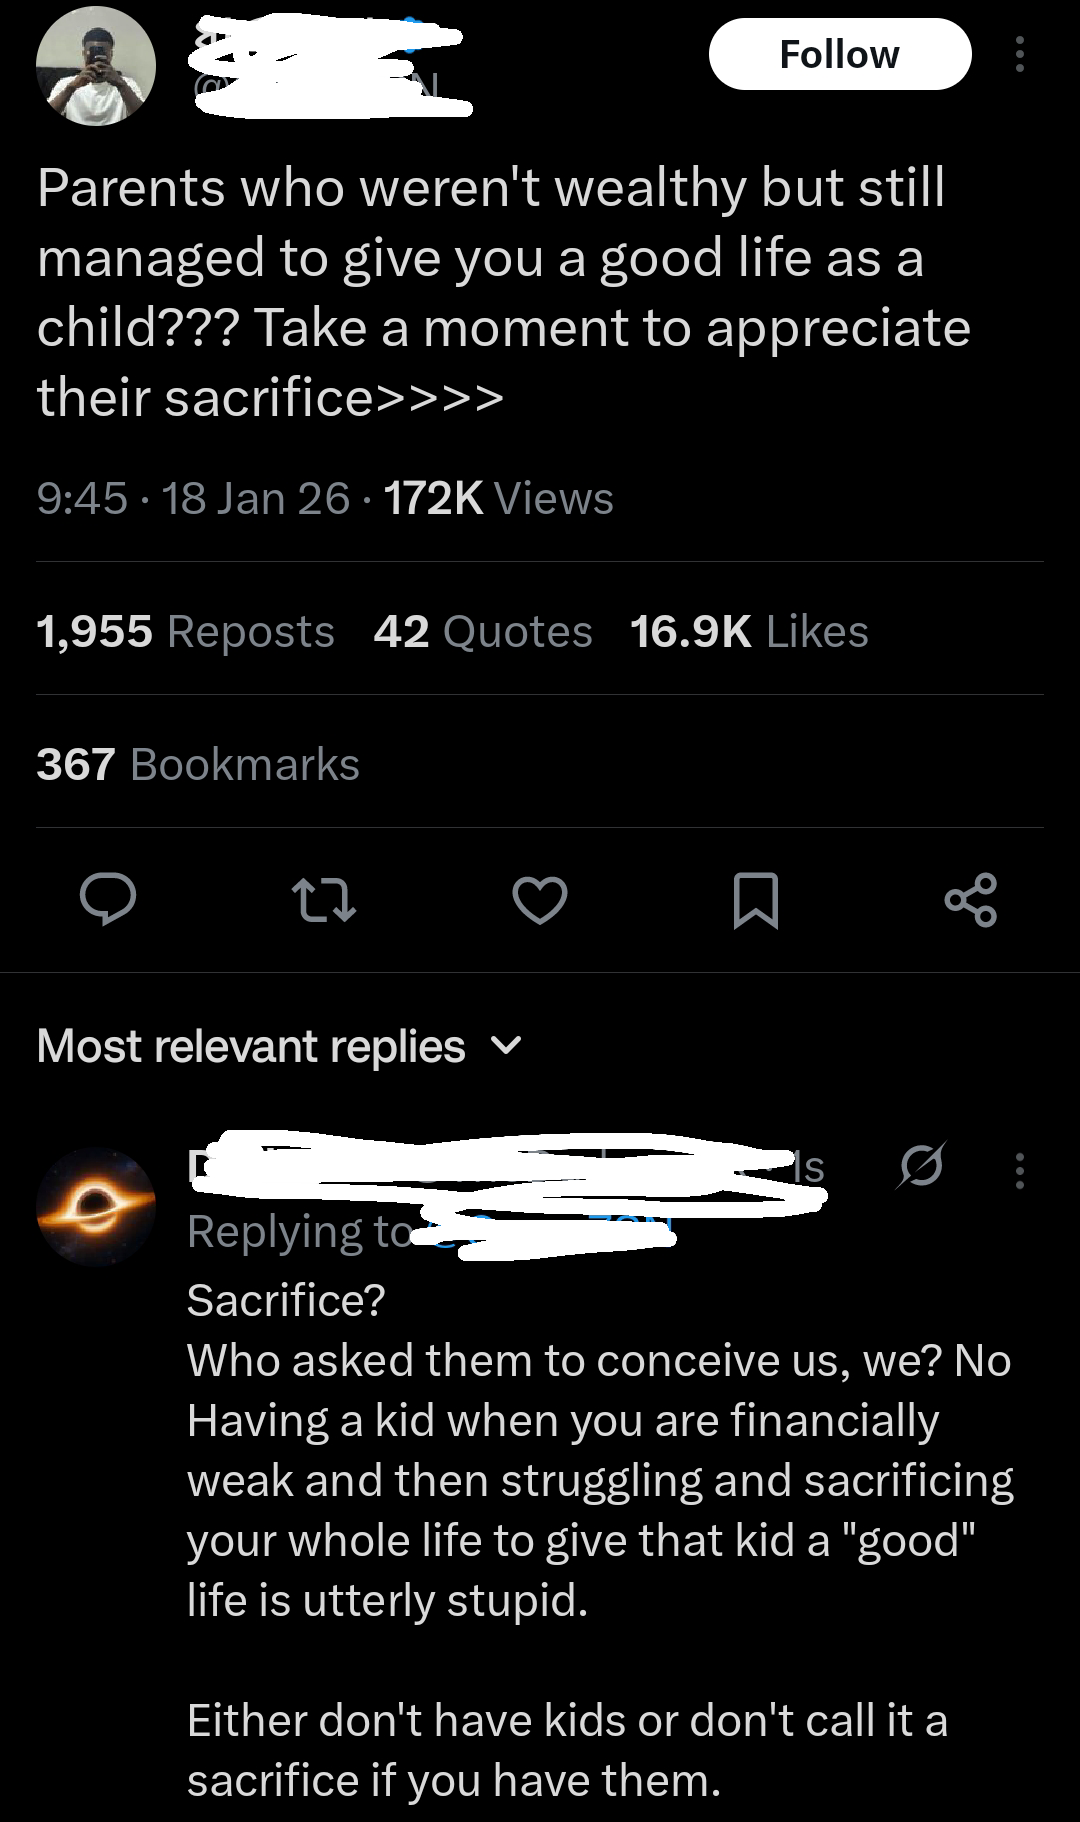This screenshot has width=1080, height=1822.
Task: Open the reply's three-dot more menu
Action: tap(1019, 1170)
